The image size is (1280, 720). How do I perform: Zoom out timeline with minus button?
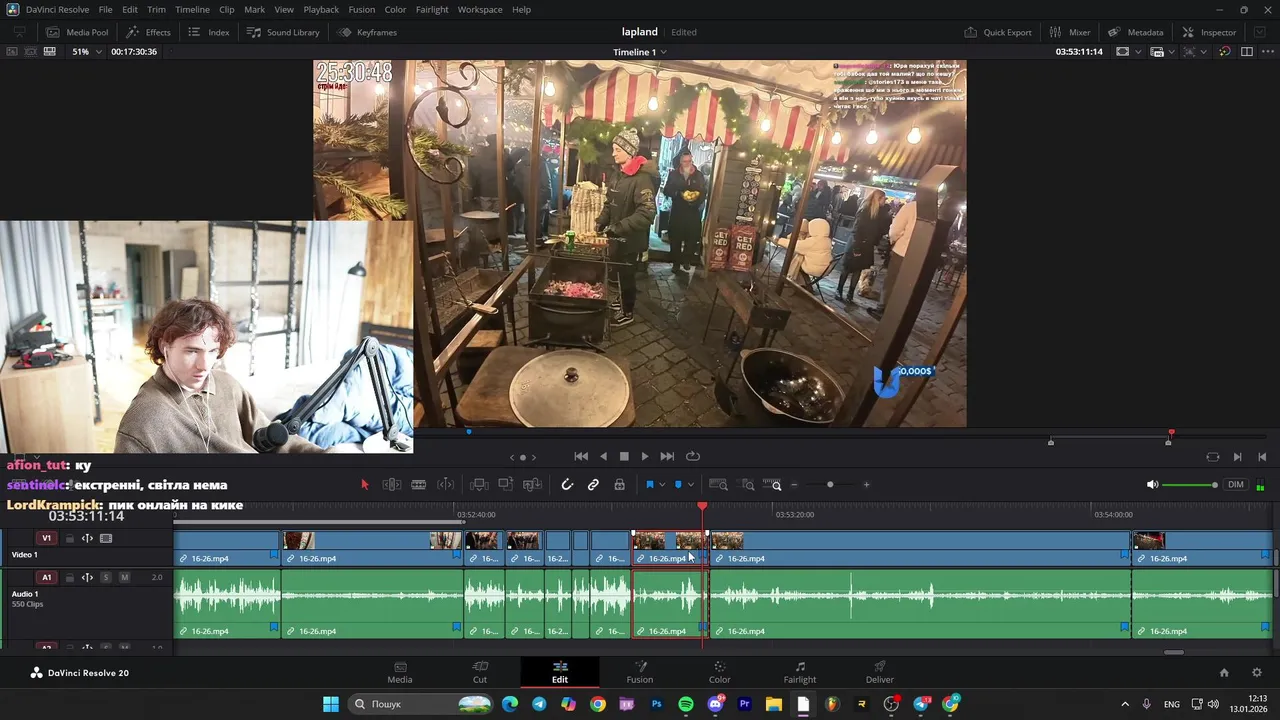click(x=794, y=485)
